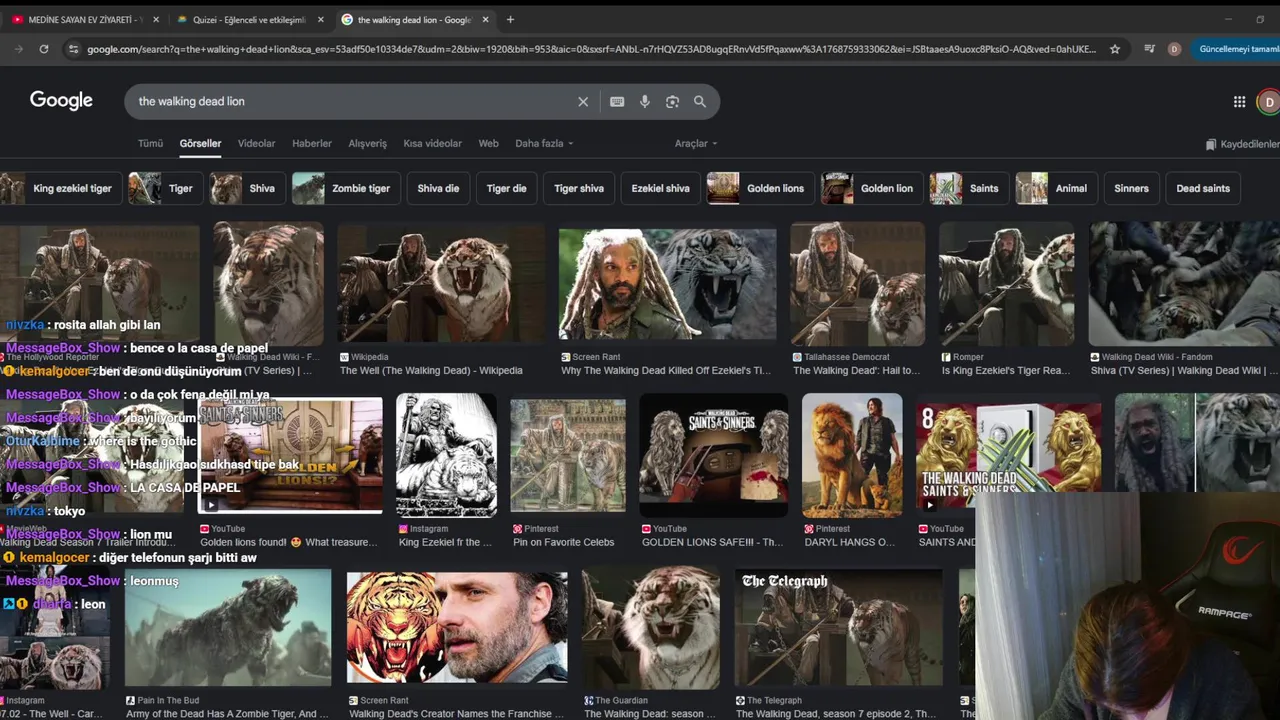
Task: Filter by Dead saints chip
Action: (x=1203, y=188)
